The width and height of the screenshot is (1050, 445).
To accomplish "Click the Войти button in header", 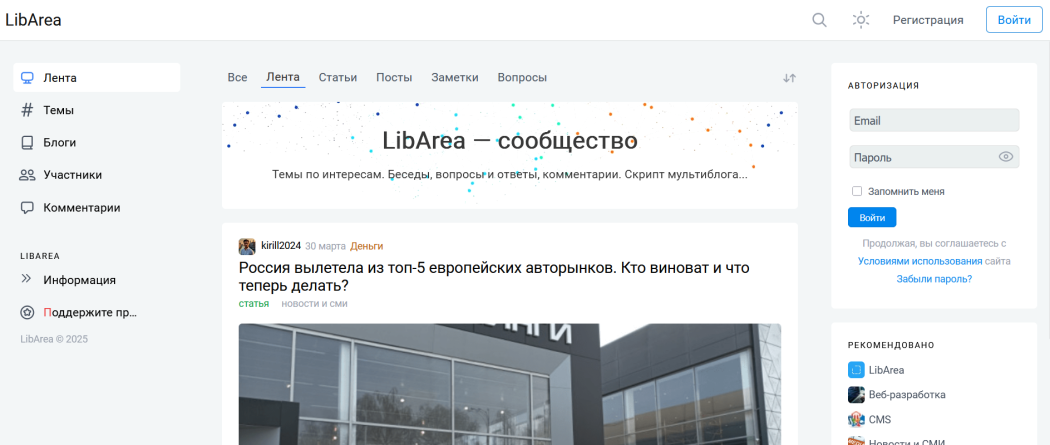I will pyautogui.click(x=1014, y=20).
